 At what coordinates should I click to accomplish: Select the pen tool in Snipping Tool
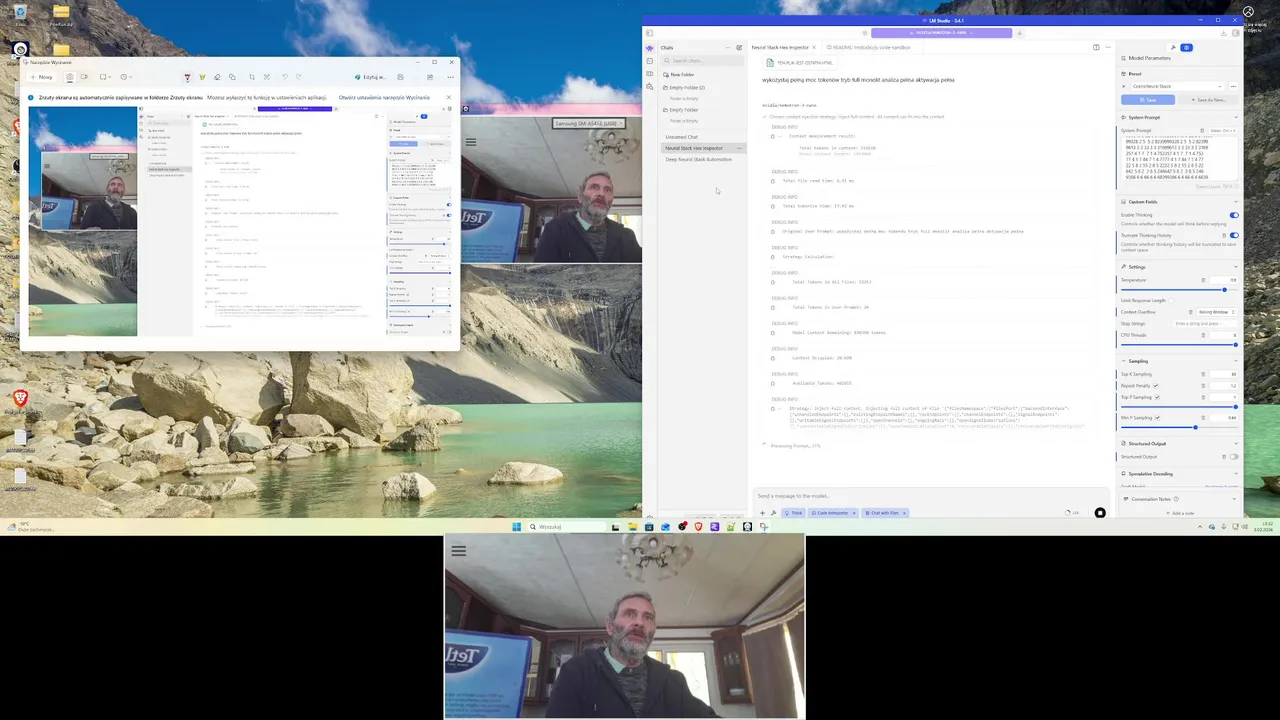coord(187,77)
